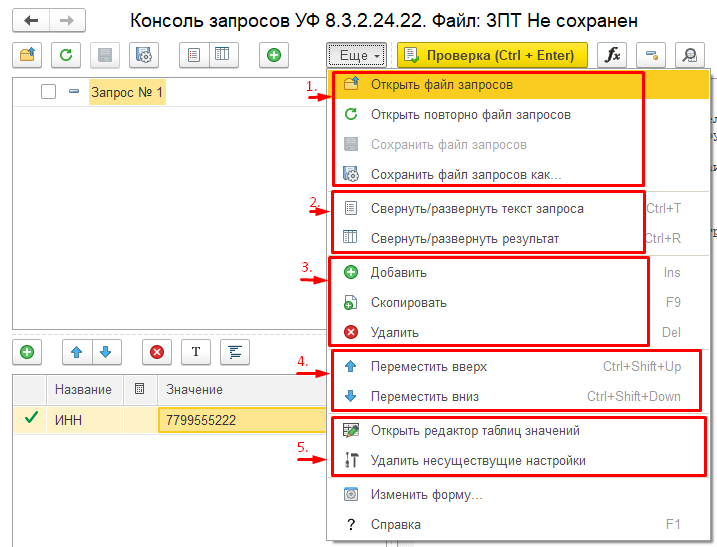This screenshot has width=717, height=547.
Task: Select Добавить in the menu
Action: pyautogui.click(x=518, y=273)
